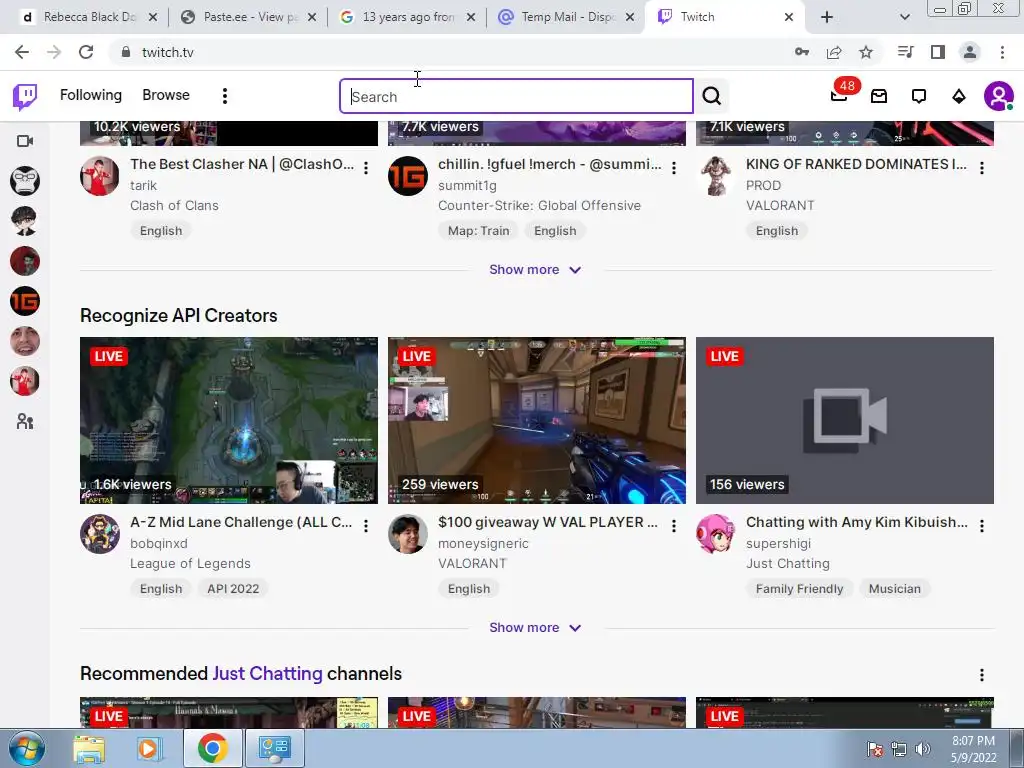Viewport: 1024px width, 768px height.
Task: Click the API 2022 tag
Action: (x=233, y=588)
